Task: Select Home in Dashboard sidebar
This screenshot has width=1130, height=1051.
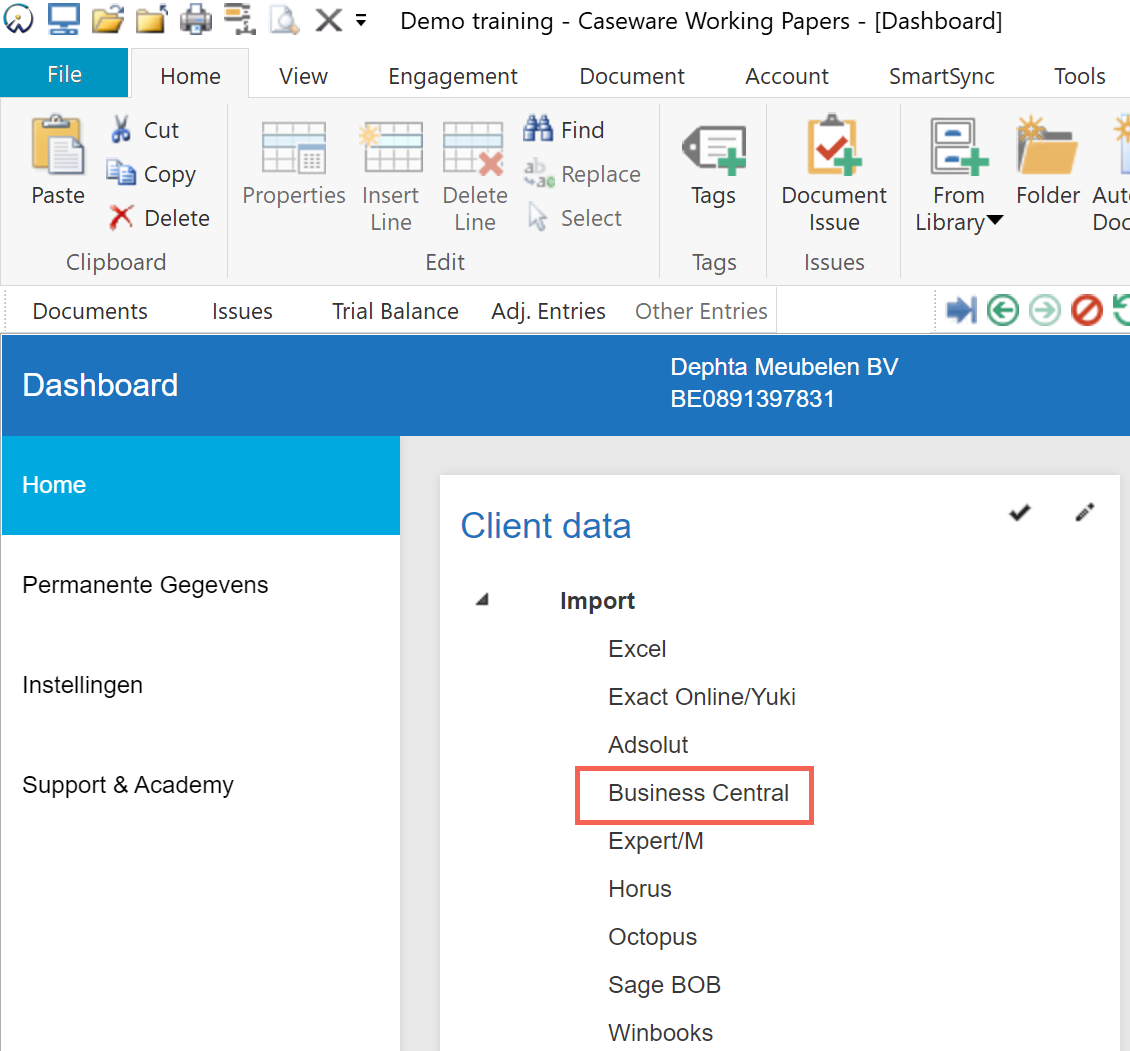Action: click(201, 485)
